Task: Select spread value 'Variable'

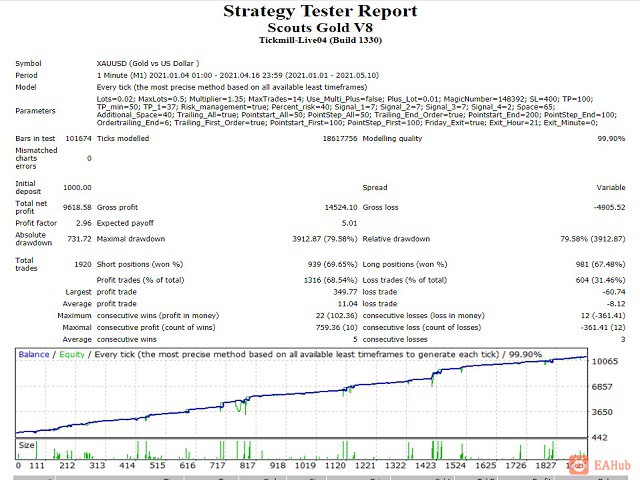Action: coord(611,187)
